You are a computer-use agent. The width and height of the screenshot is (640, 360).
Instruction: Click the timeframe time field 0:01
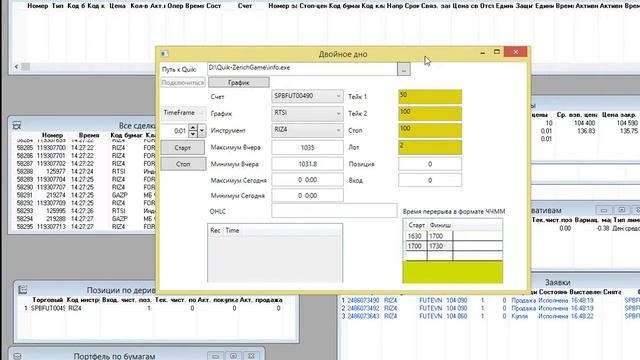pos(175,131)
